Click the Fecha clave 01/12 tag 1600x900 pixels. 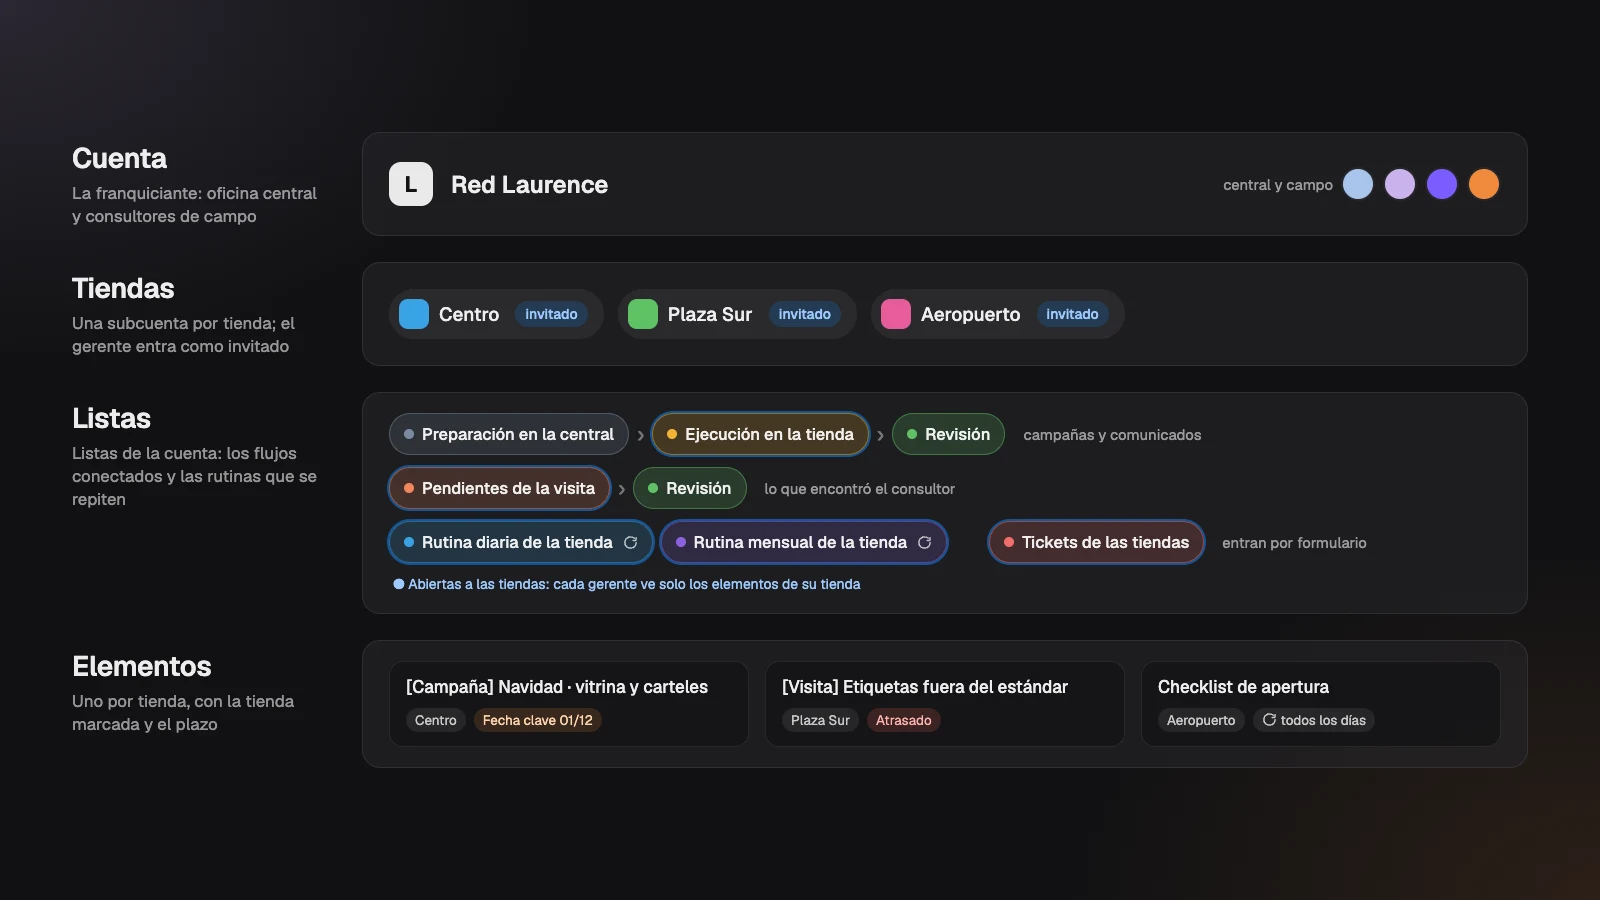[x=537, y=720]
